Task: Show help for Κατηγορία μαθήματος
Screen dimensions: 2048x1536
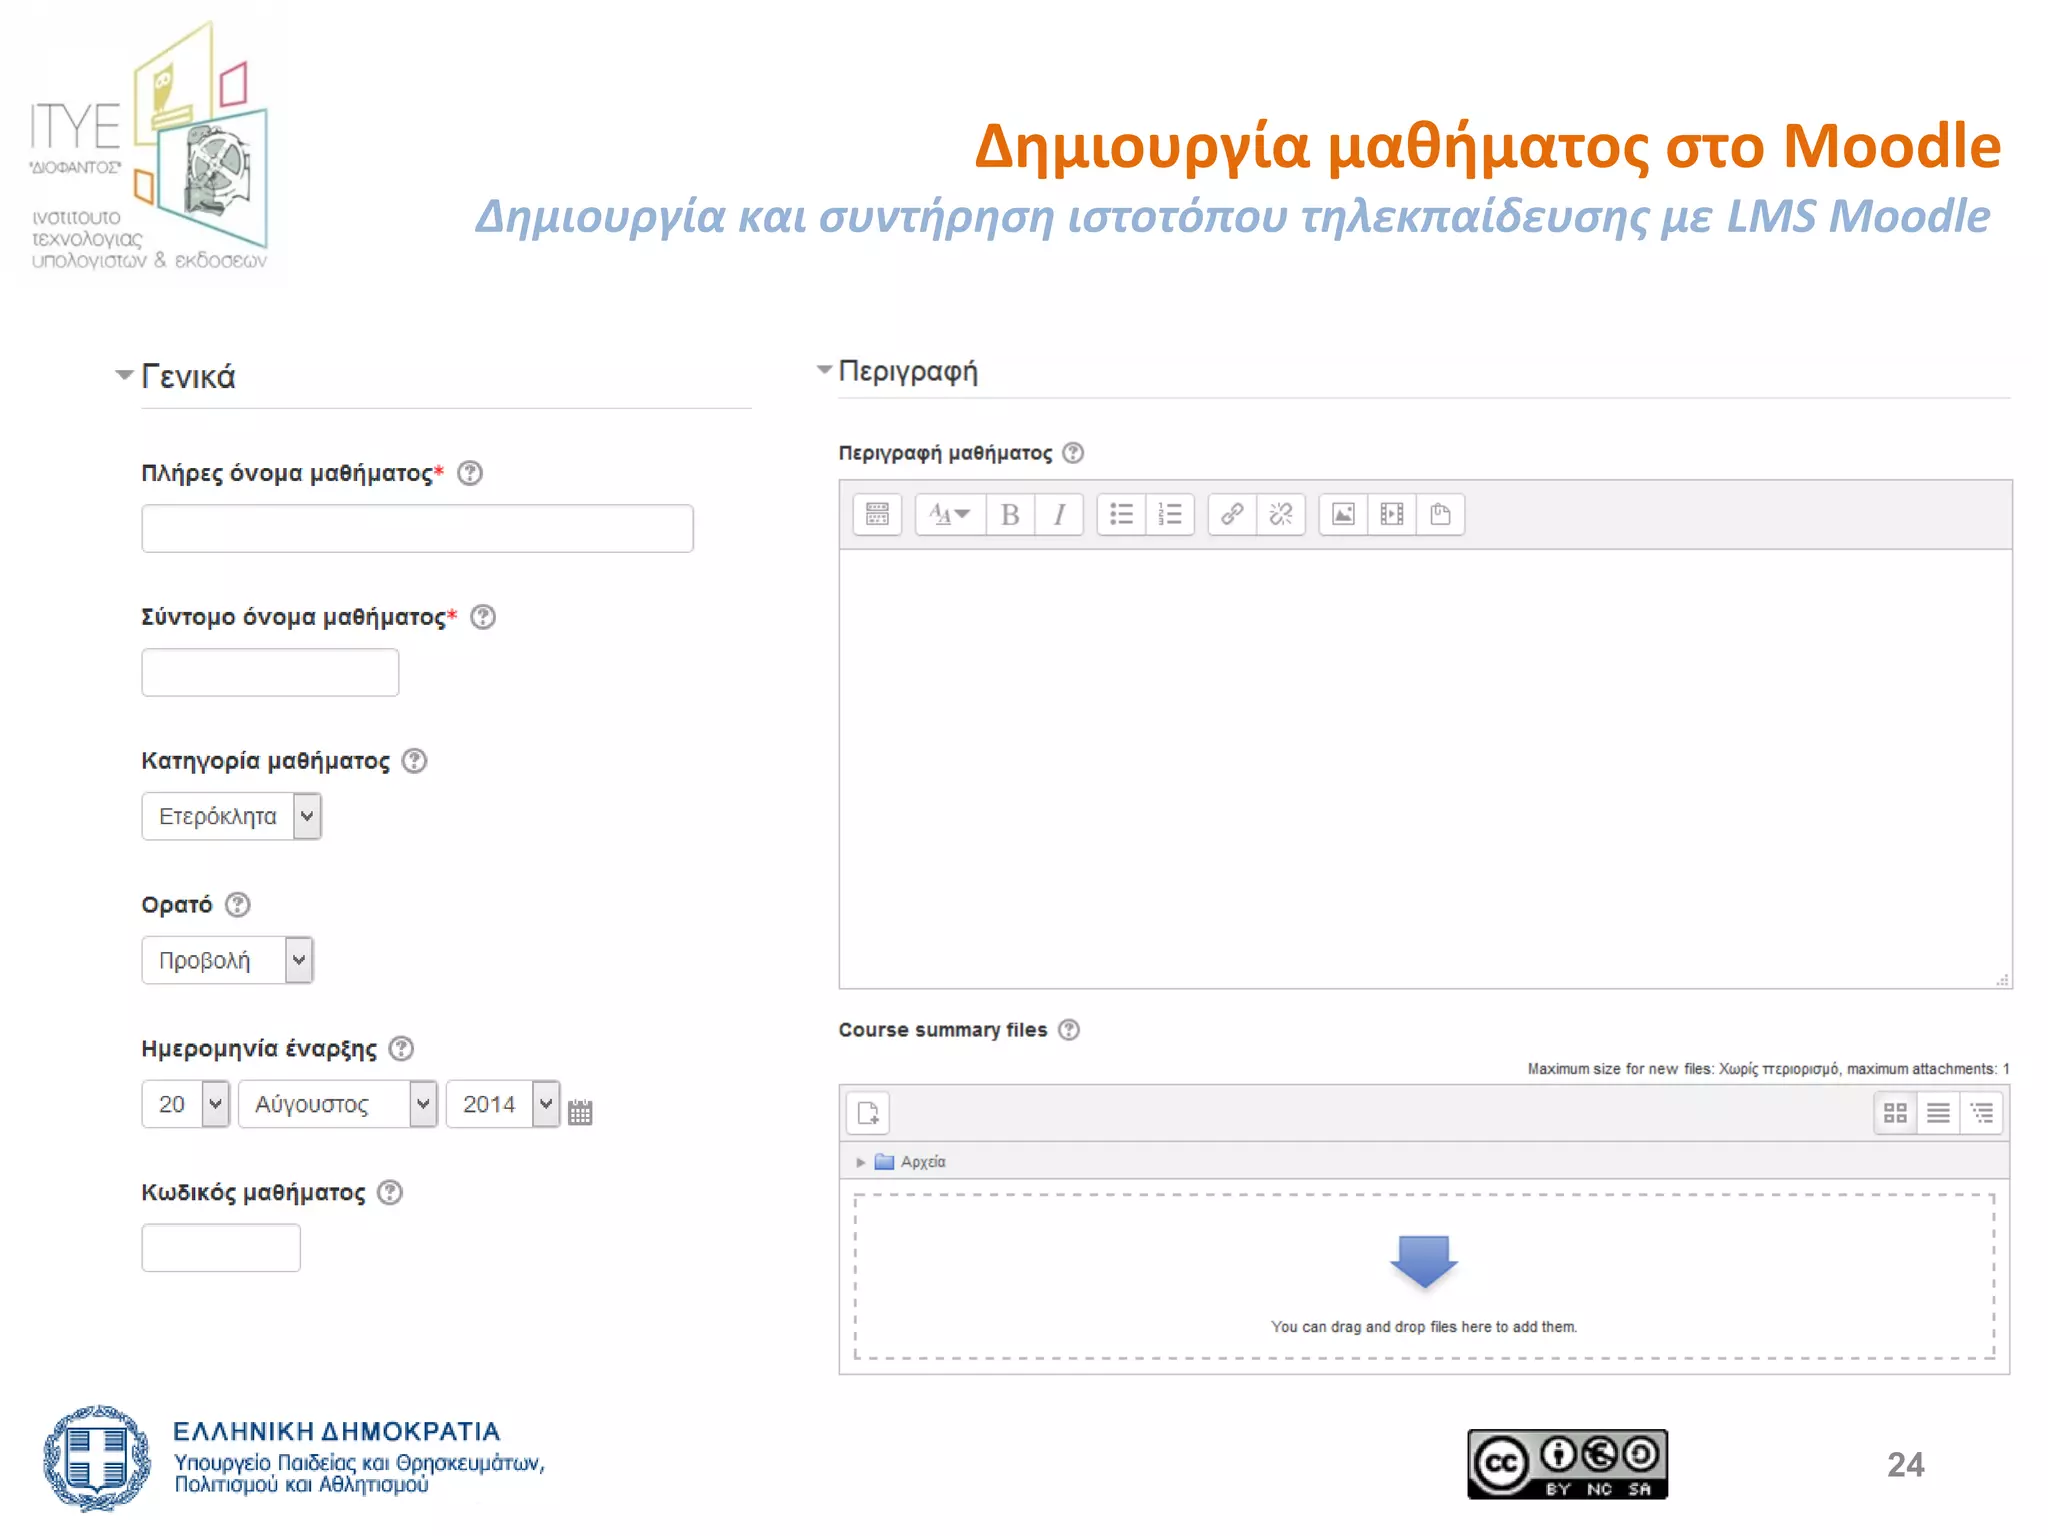Action: [x=414, y=761]
